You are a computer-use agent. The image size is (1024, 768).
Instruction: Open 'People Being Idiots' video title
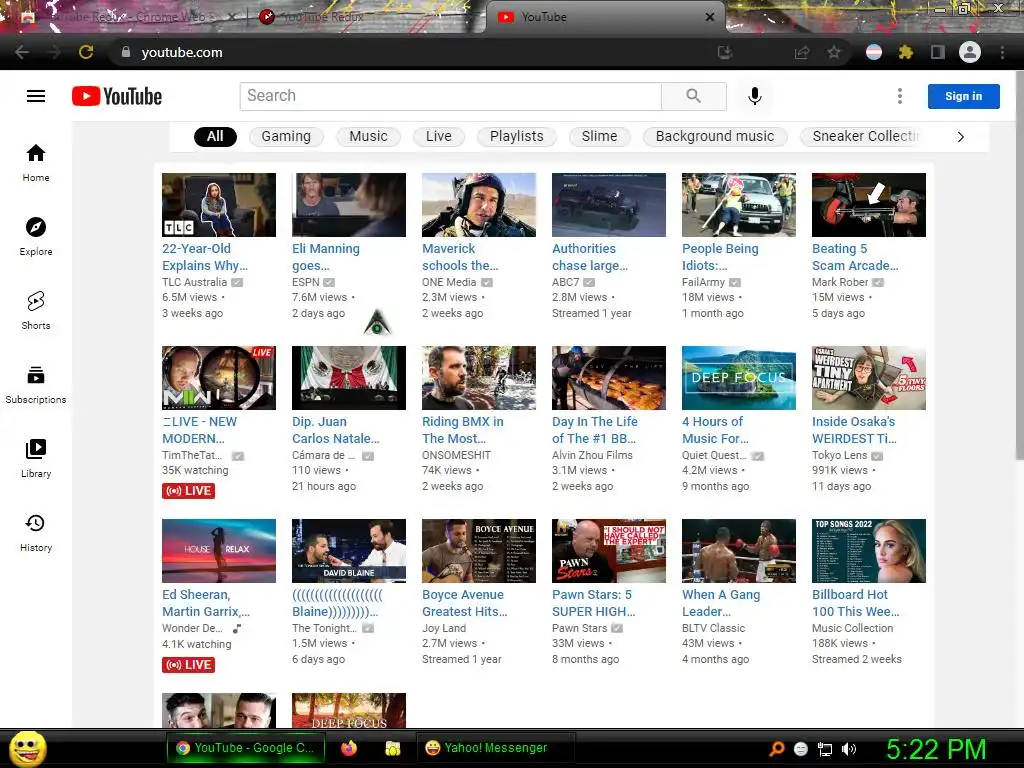pyautogui.click(x=720, y=257)
